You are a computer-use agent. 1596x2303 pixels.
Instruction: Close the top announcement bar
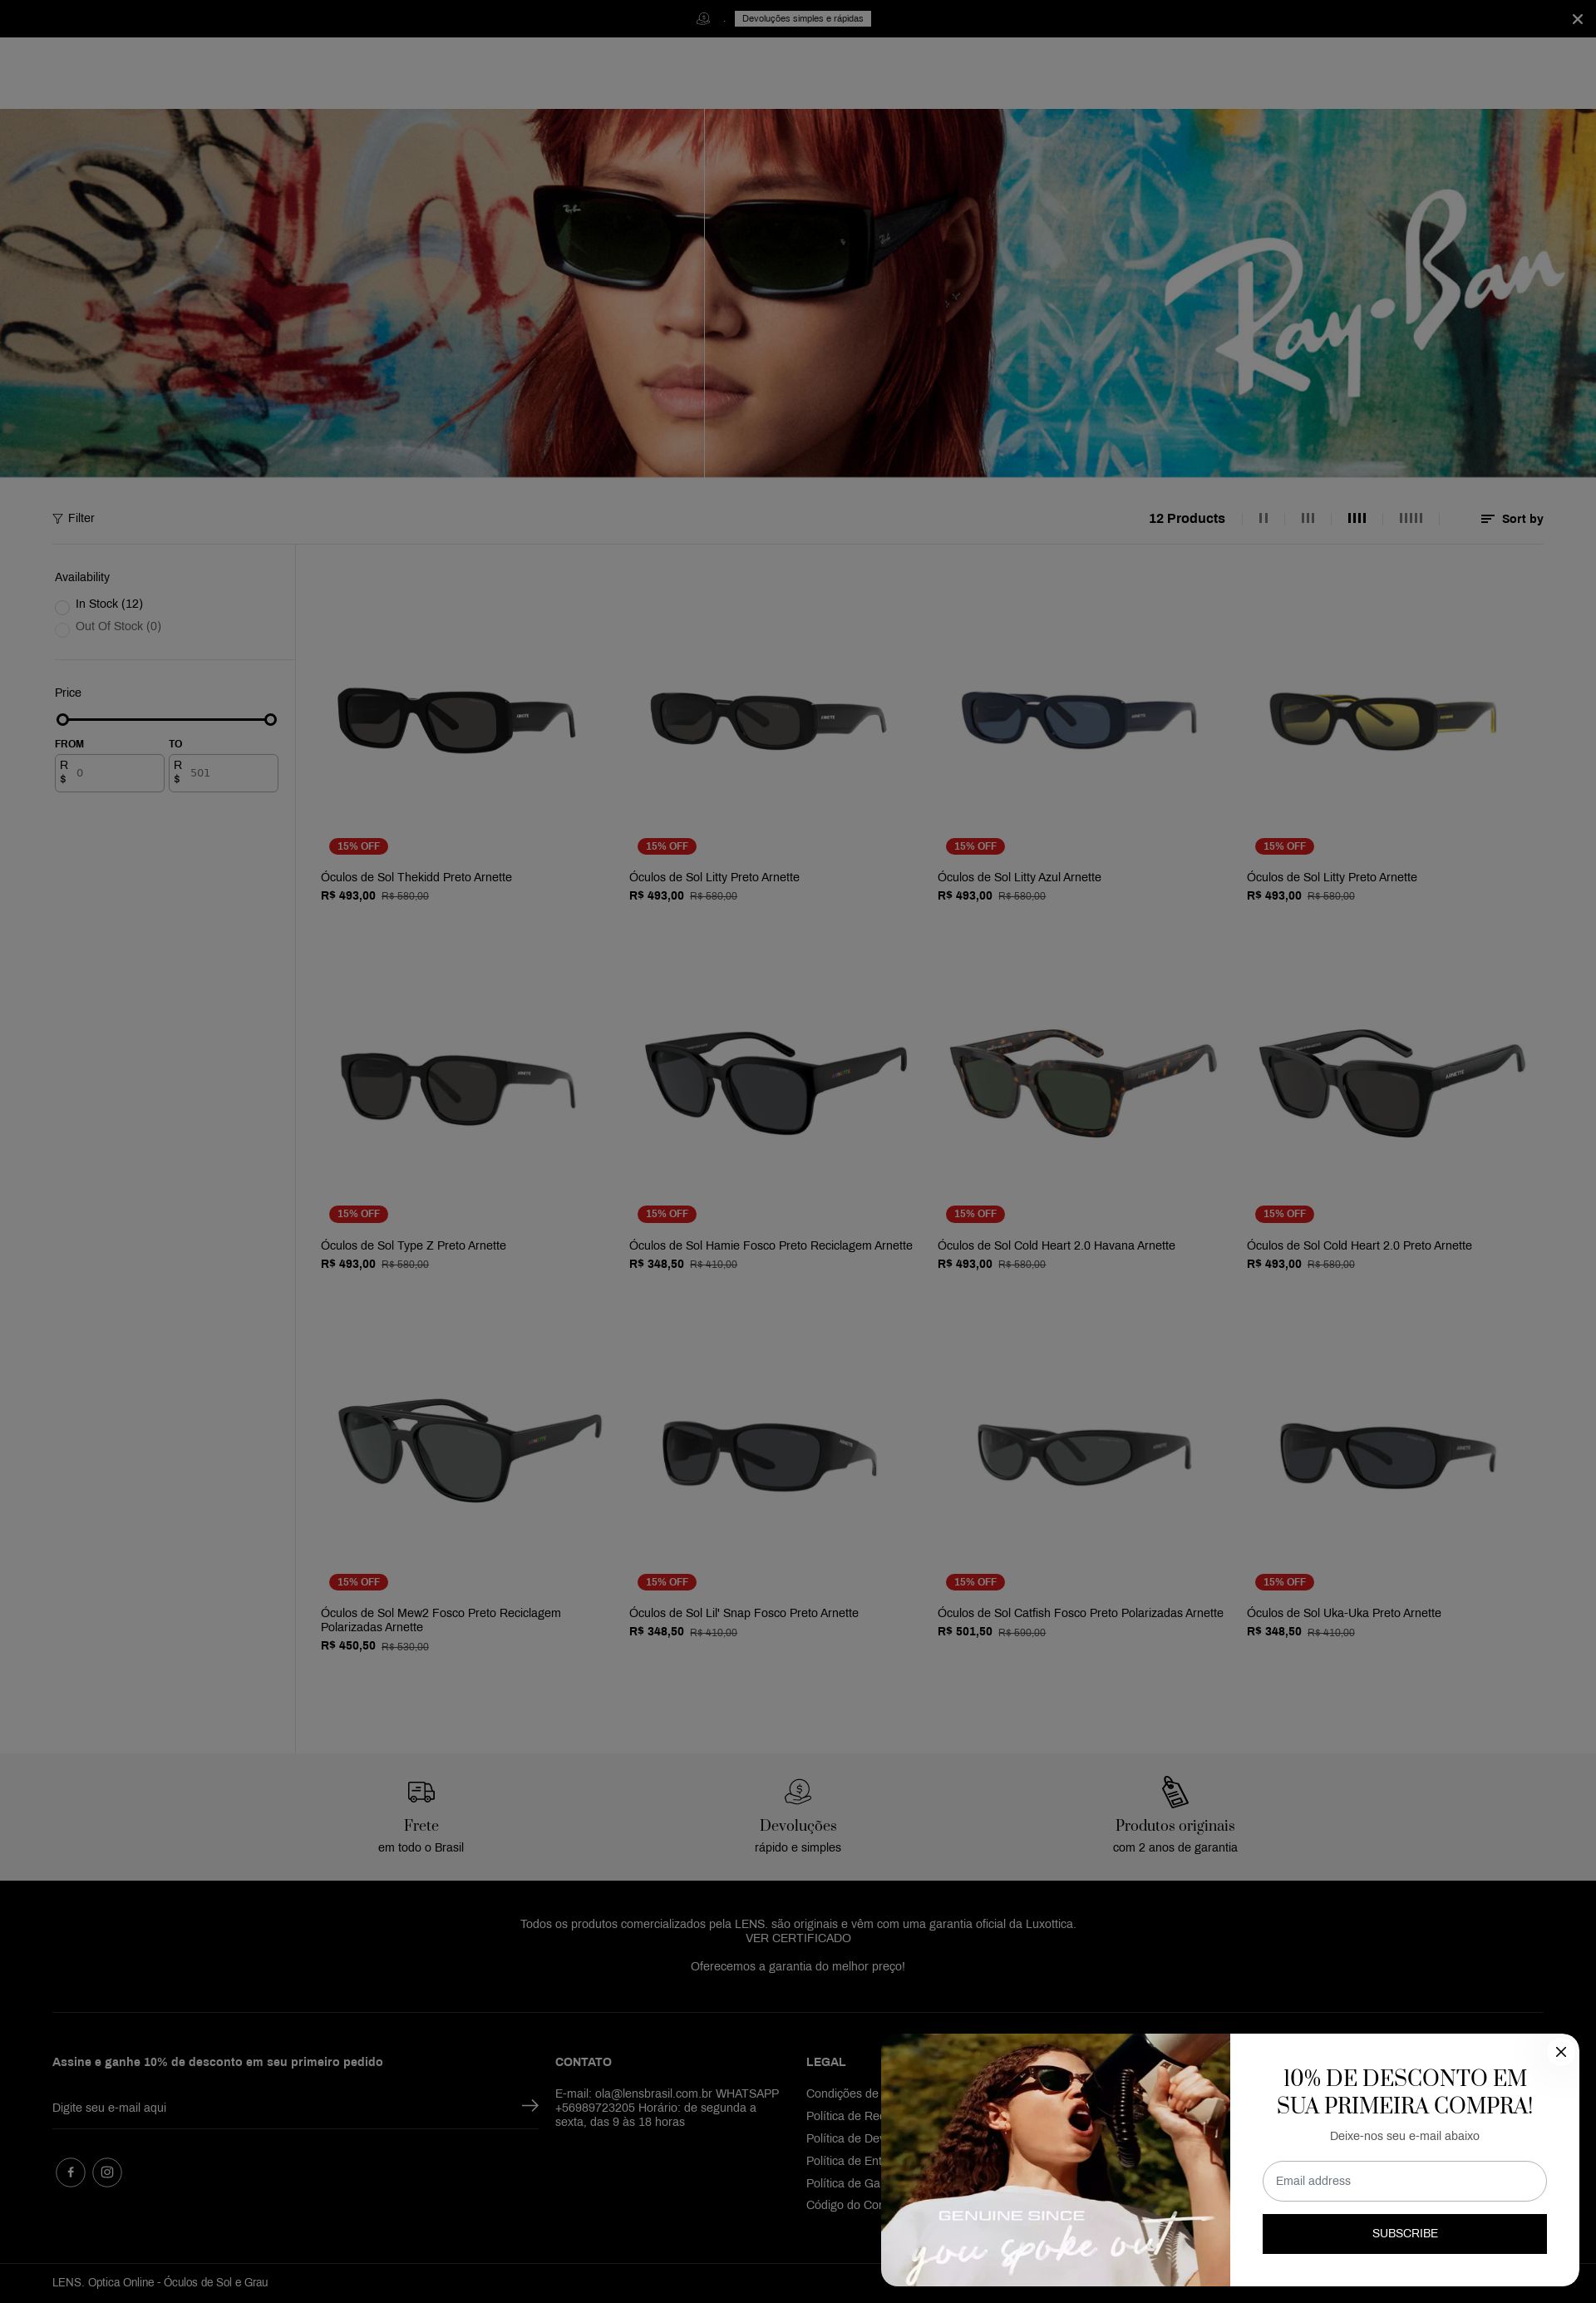pyautogui.click(x=1577, y=19)
